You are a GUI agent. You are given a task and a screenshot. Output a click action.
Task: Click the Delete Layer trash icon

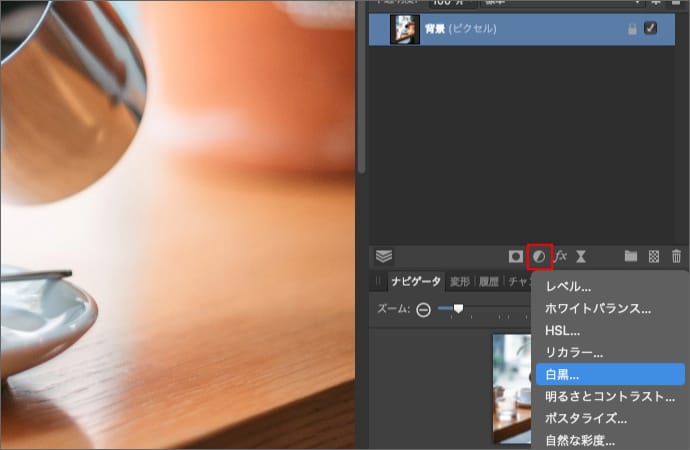[676, 256]
